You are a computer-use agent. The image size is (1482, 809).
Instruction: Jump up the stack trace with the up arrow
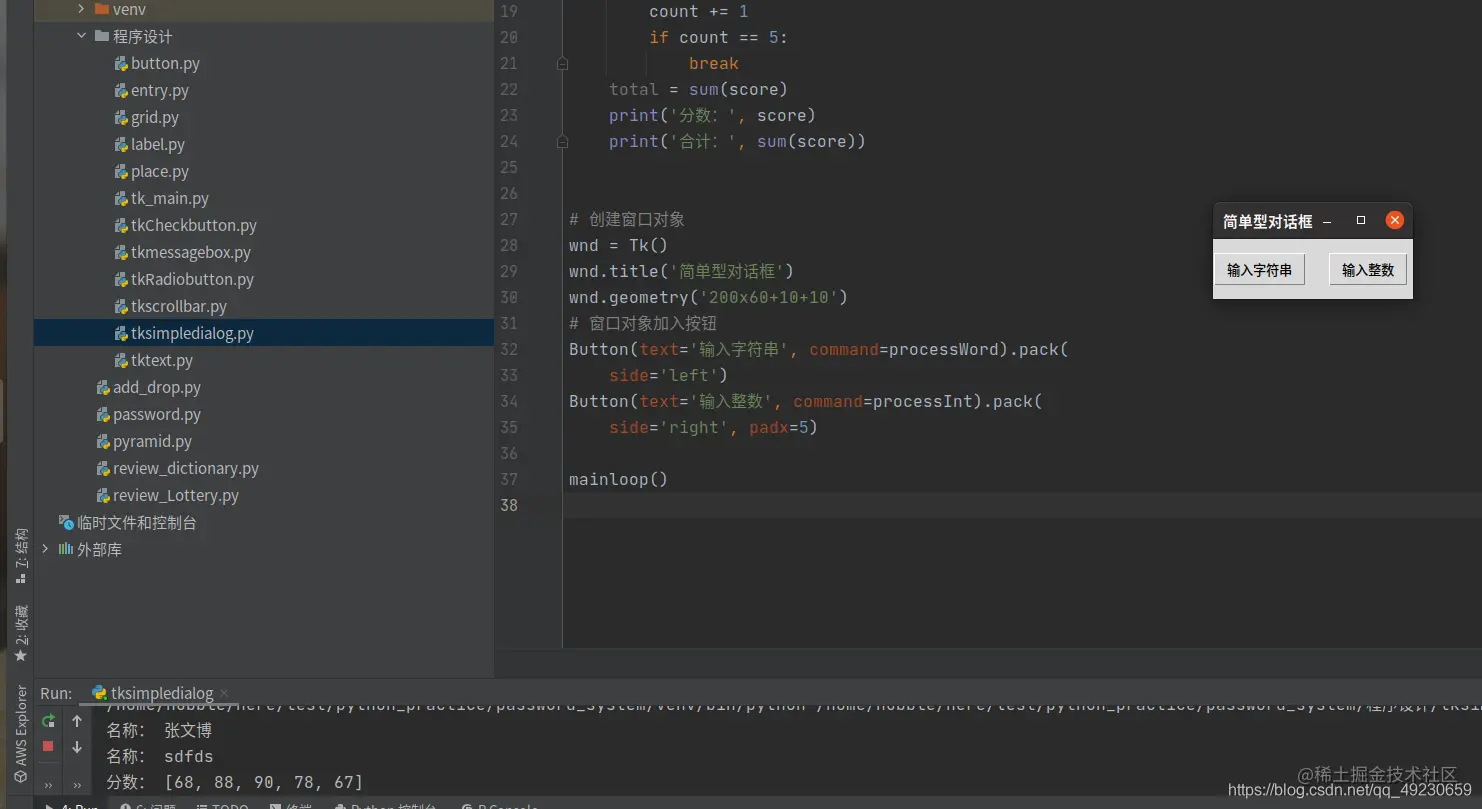point(77,721)
